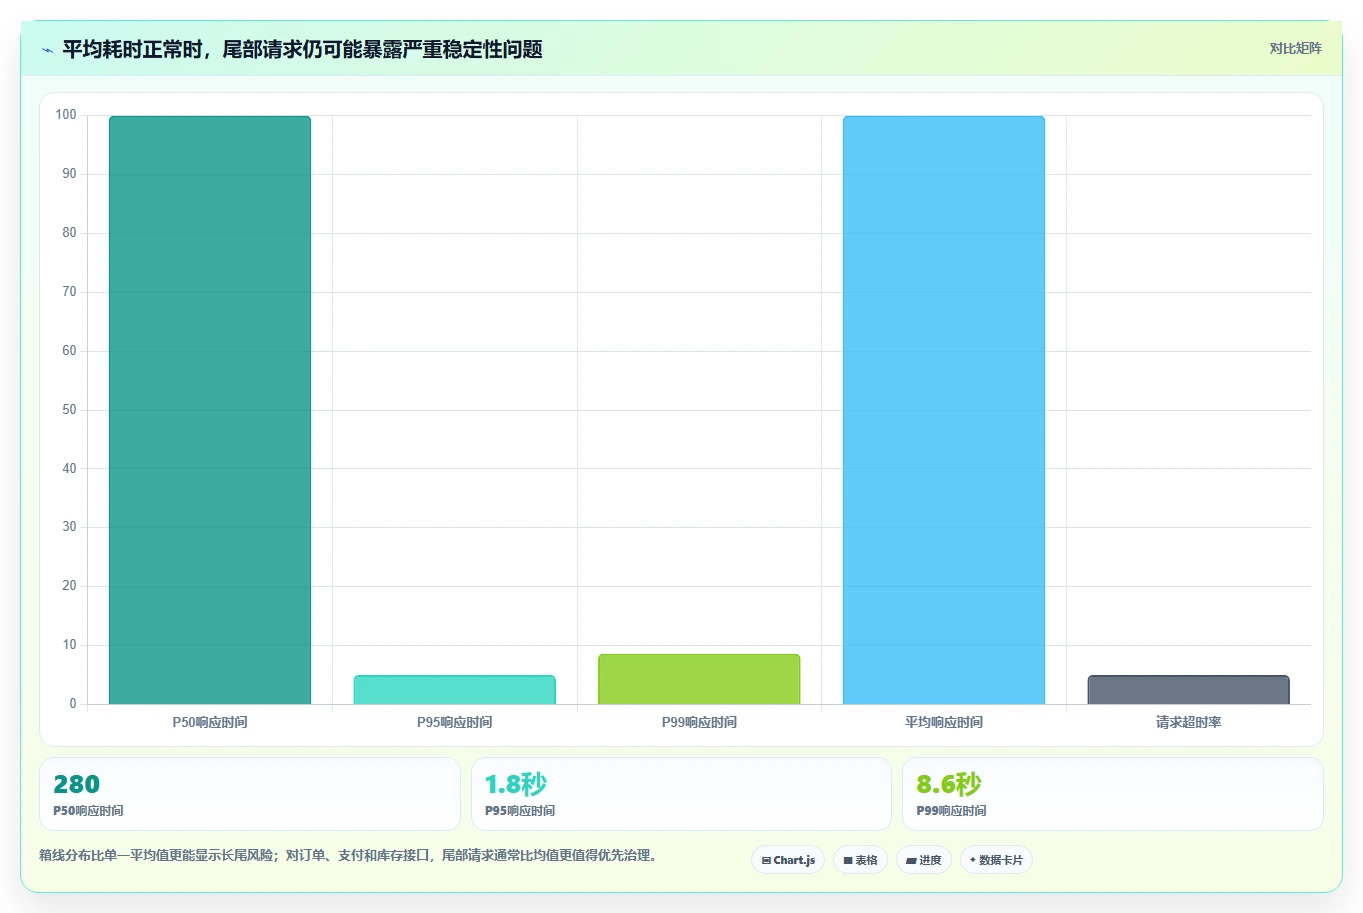1363x913 pixels.
Task: Click the 280 value card
Action: coord(250,794)
